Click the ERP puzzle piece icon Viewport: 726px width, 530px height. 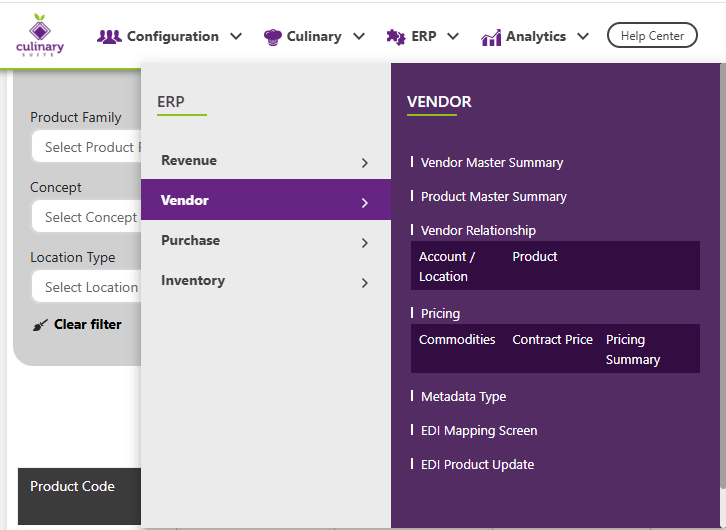pos(396,37)
